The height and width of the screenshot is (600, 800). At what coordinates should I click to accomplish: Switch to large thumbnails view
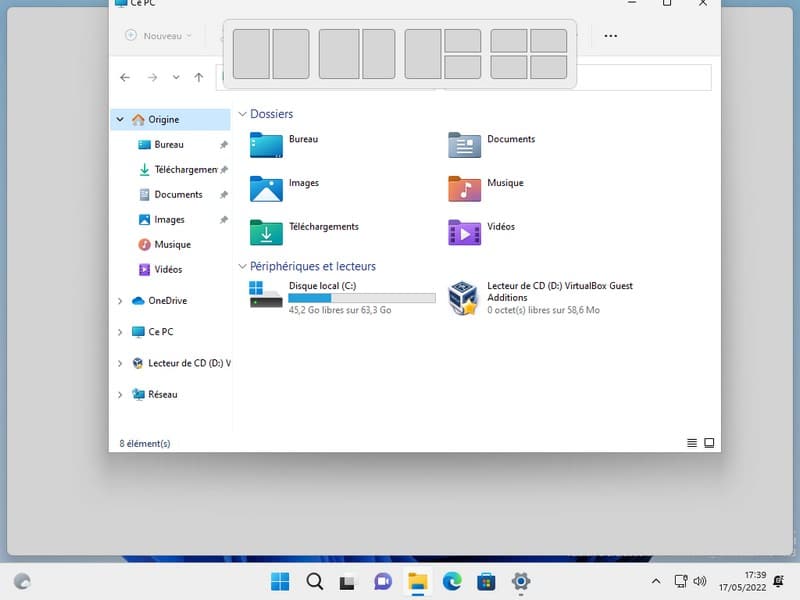(x=709, y=443)
